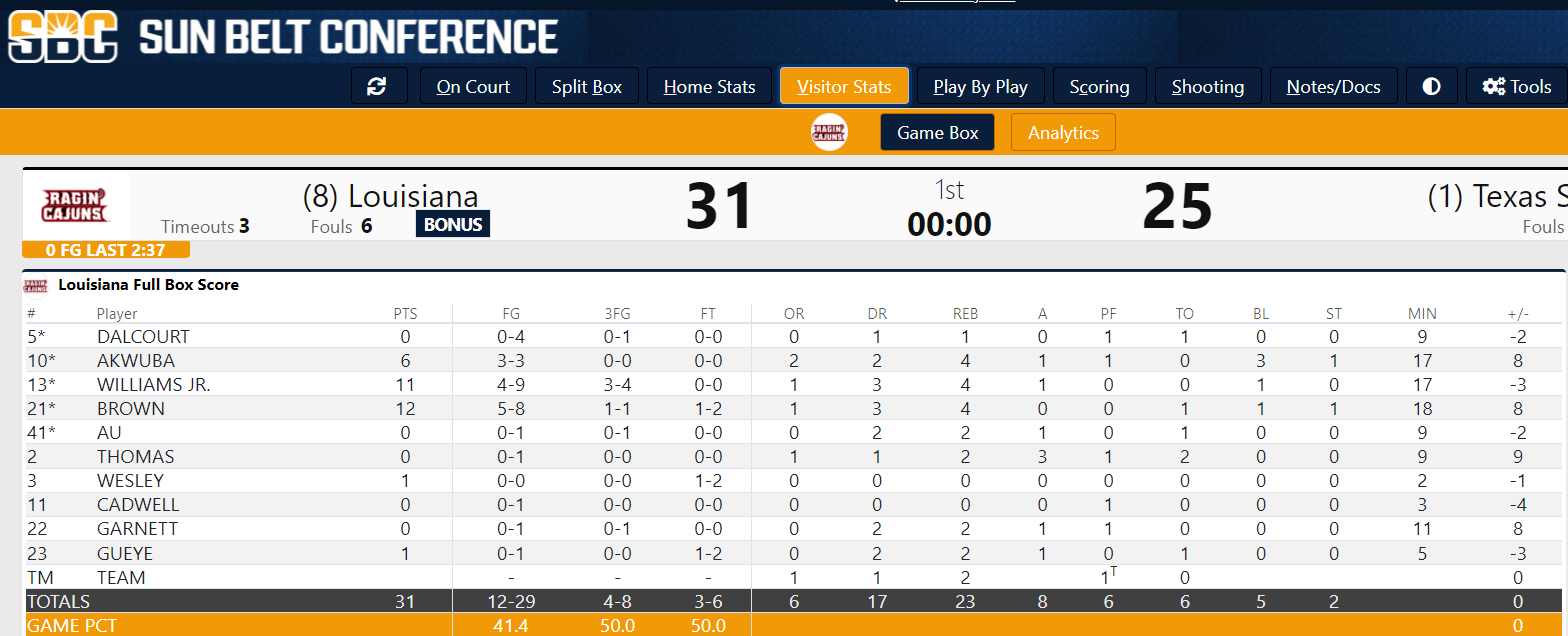Open the Shooting view

tap(1207, 87)
